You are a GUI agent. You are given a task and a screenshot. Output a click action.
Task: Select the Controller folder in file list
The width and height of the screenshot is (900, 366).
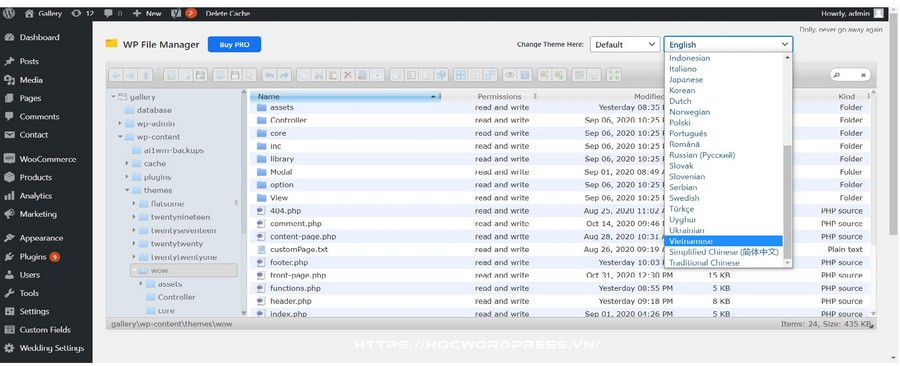(560, 120)
